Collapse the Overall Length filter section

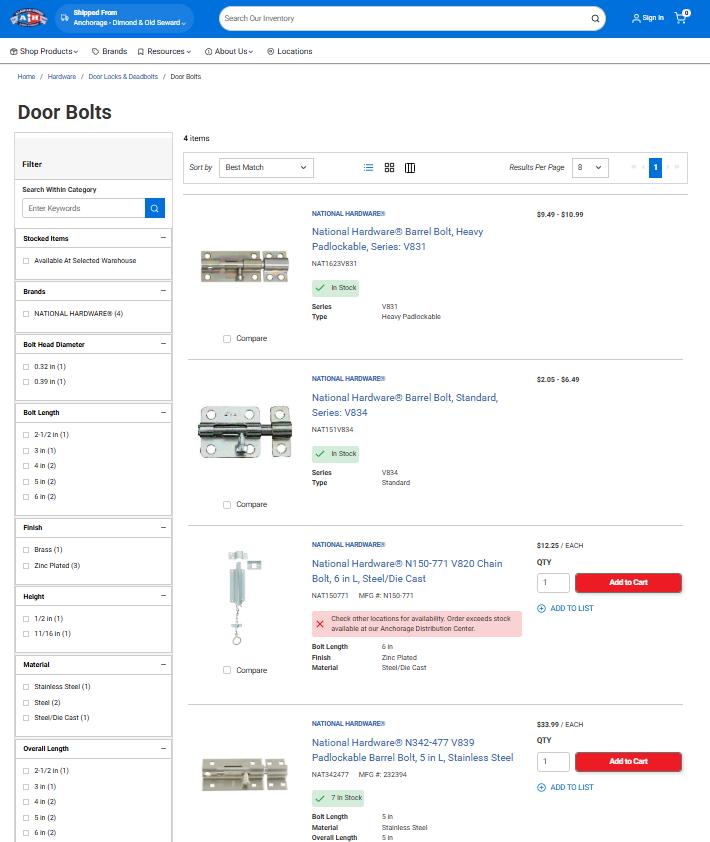(163, 748)
